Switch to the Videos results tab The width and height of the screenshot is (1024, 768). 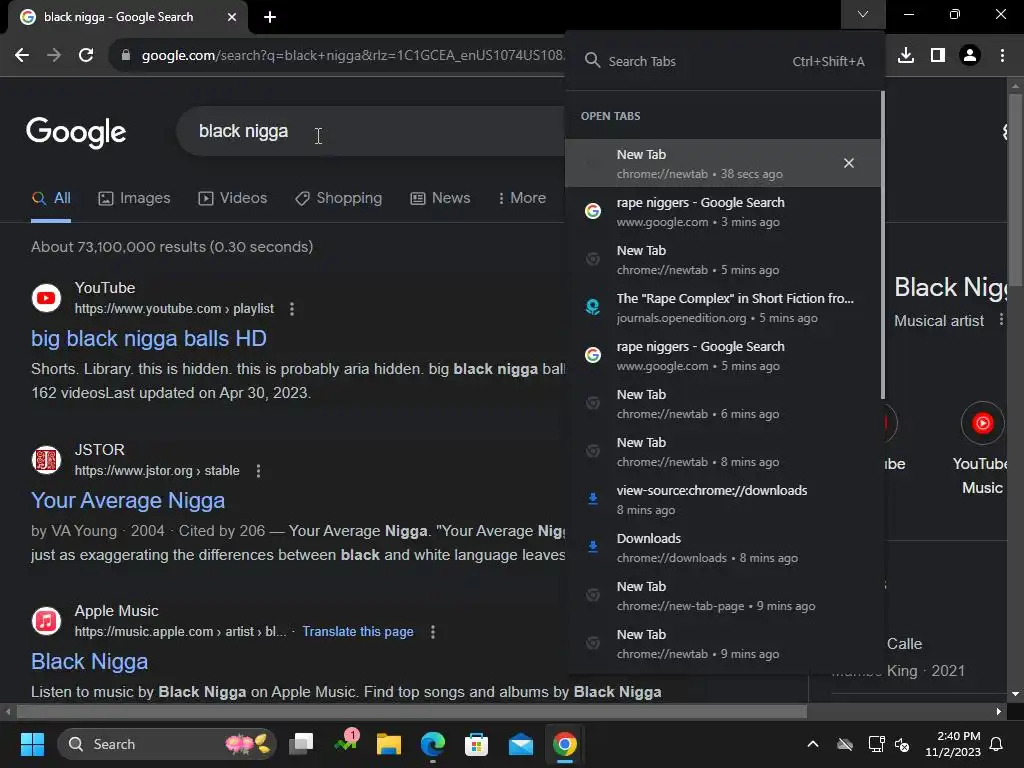click(232, 198)
